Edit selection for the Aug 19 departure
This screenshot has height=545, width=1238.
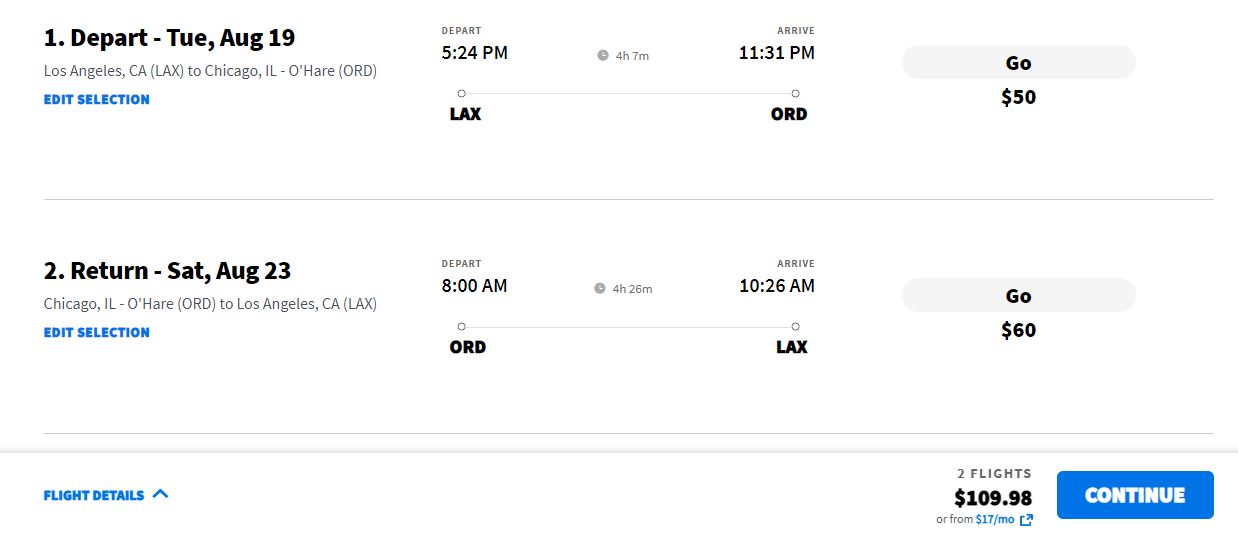[x=97, y=100]
